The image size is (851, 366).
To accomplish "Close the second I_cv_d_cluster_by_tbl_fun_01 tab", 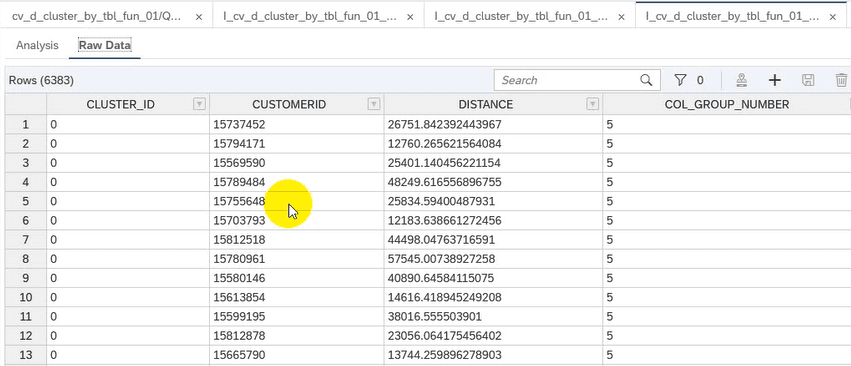I will pyautogui.click(x=410, y=17).
